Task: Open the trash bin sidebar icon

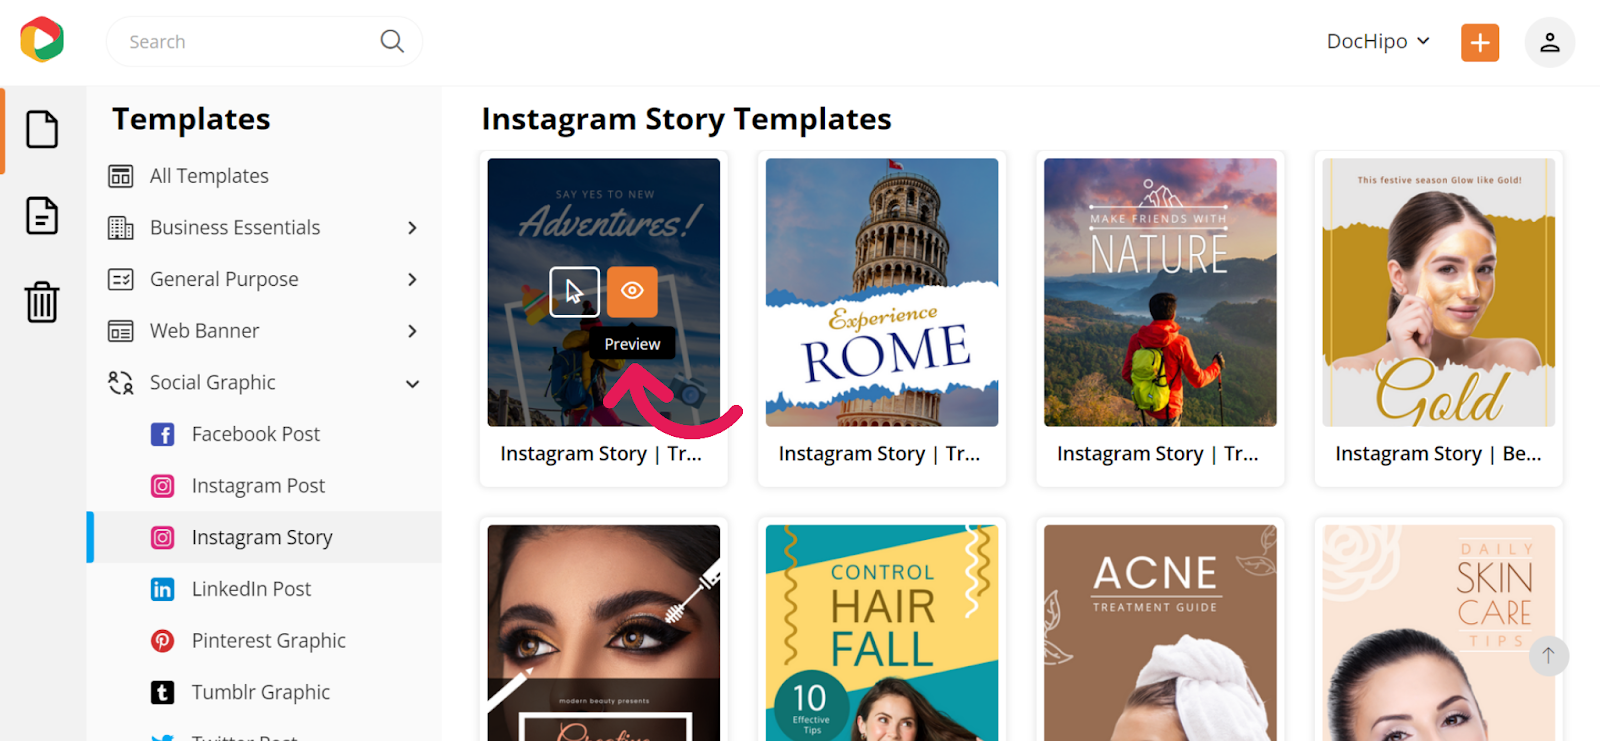Action: (x=42, y=301)
